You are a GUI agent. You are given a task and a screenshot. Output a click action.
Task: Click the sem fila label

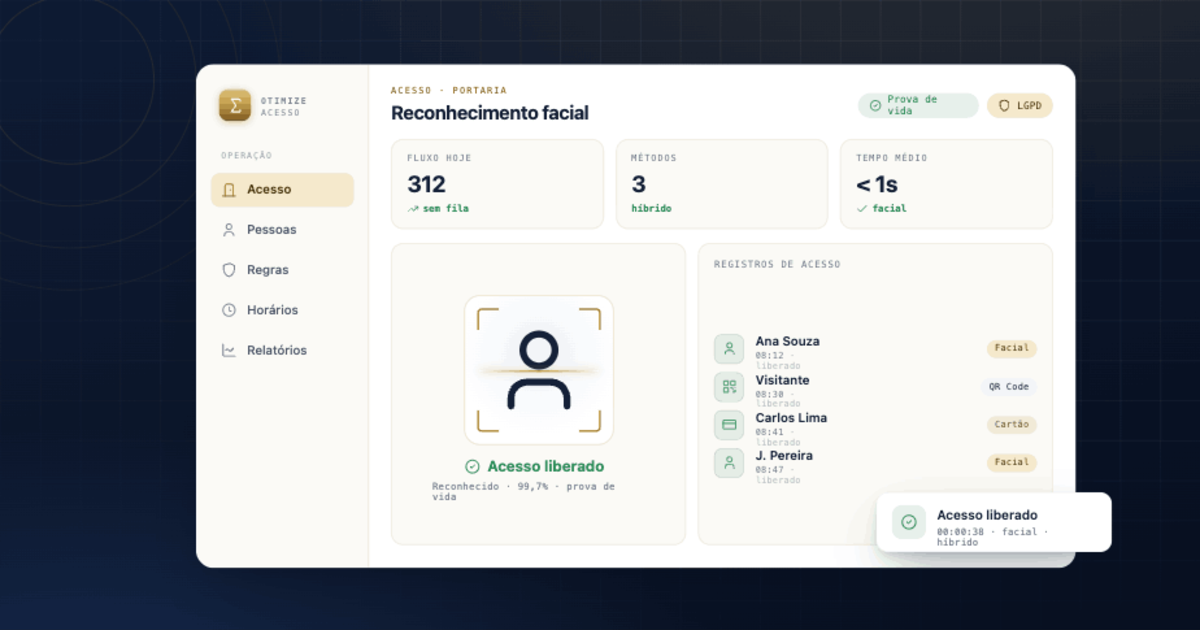coord(446,209)
